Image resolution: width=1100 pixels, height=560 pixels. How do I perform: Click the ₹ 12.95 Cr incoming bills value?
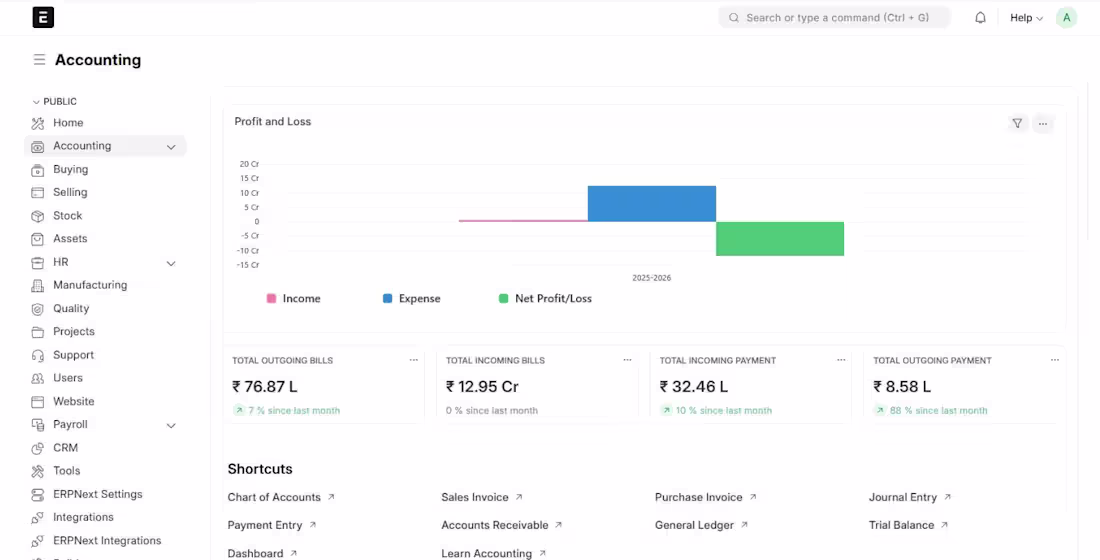coord(482,387)
